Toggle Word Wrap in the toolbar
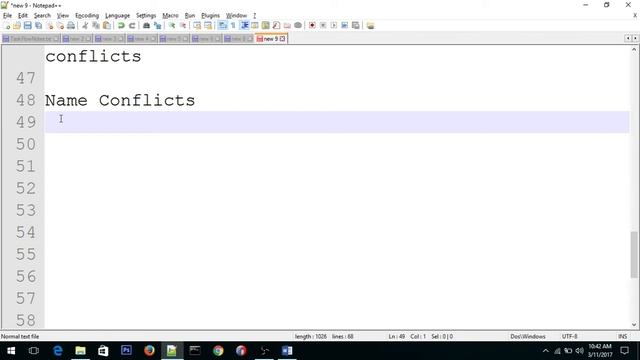 [x=222, y=26]
